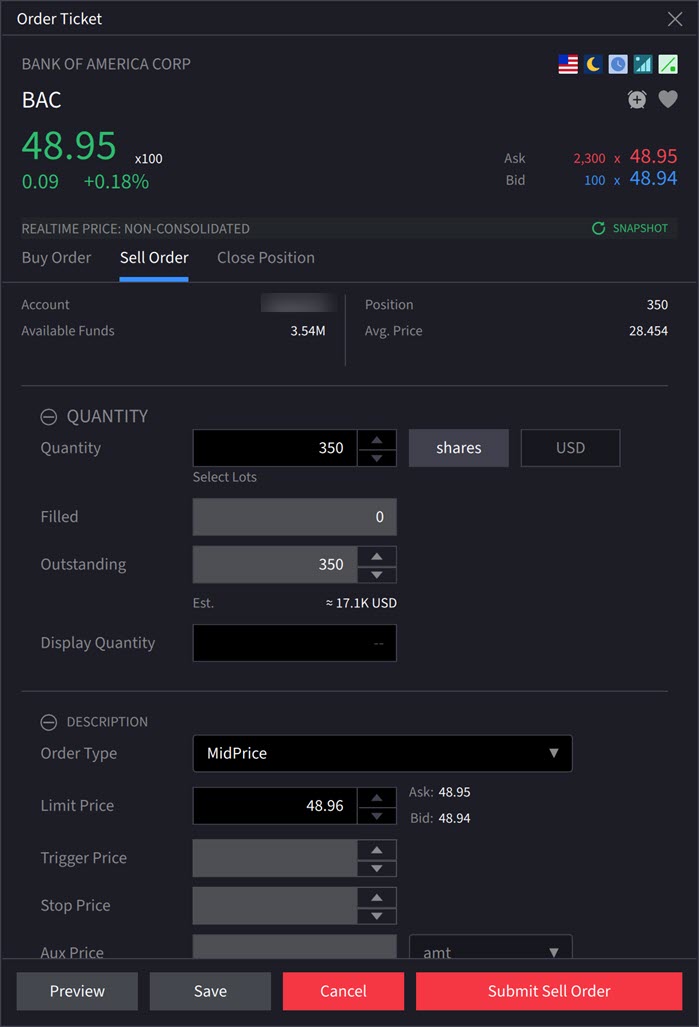Open the Close Position tab
The width and height of the screenshot is (699, 1027).
pos(266,258)
